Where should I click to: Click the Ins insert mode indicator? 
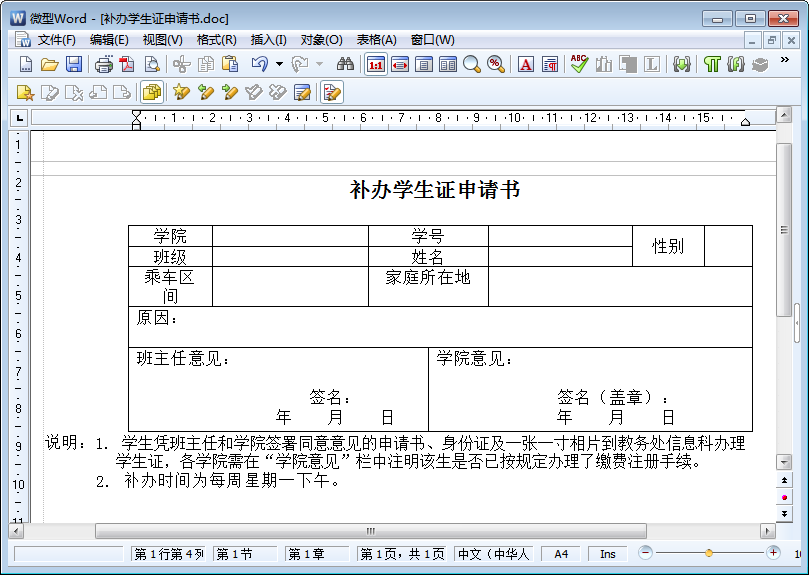click(608, 554)
